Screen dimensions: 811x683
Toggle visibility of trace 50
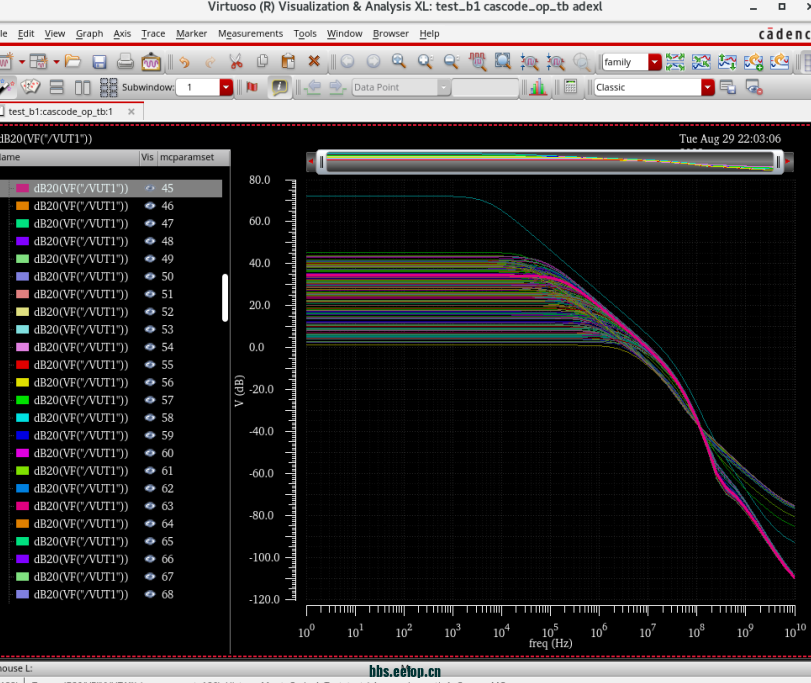pyautogui.click(x=150, y=276)
